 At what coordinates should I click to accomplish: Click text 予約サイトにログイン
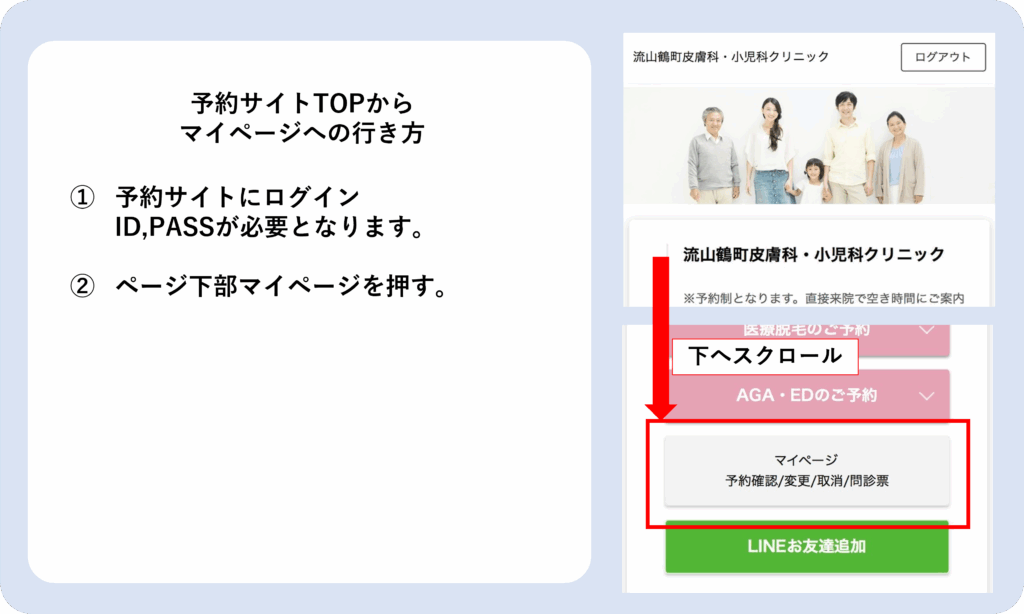[x=237, y=197]
